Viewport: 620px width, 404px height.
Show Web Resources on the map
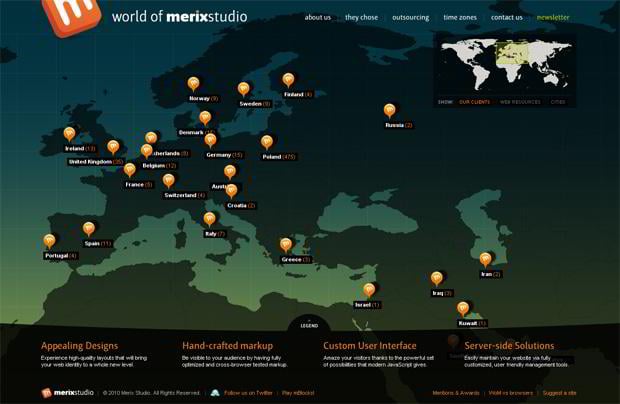[519, 102]
